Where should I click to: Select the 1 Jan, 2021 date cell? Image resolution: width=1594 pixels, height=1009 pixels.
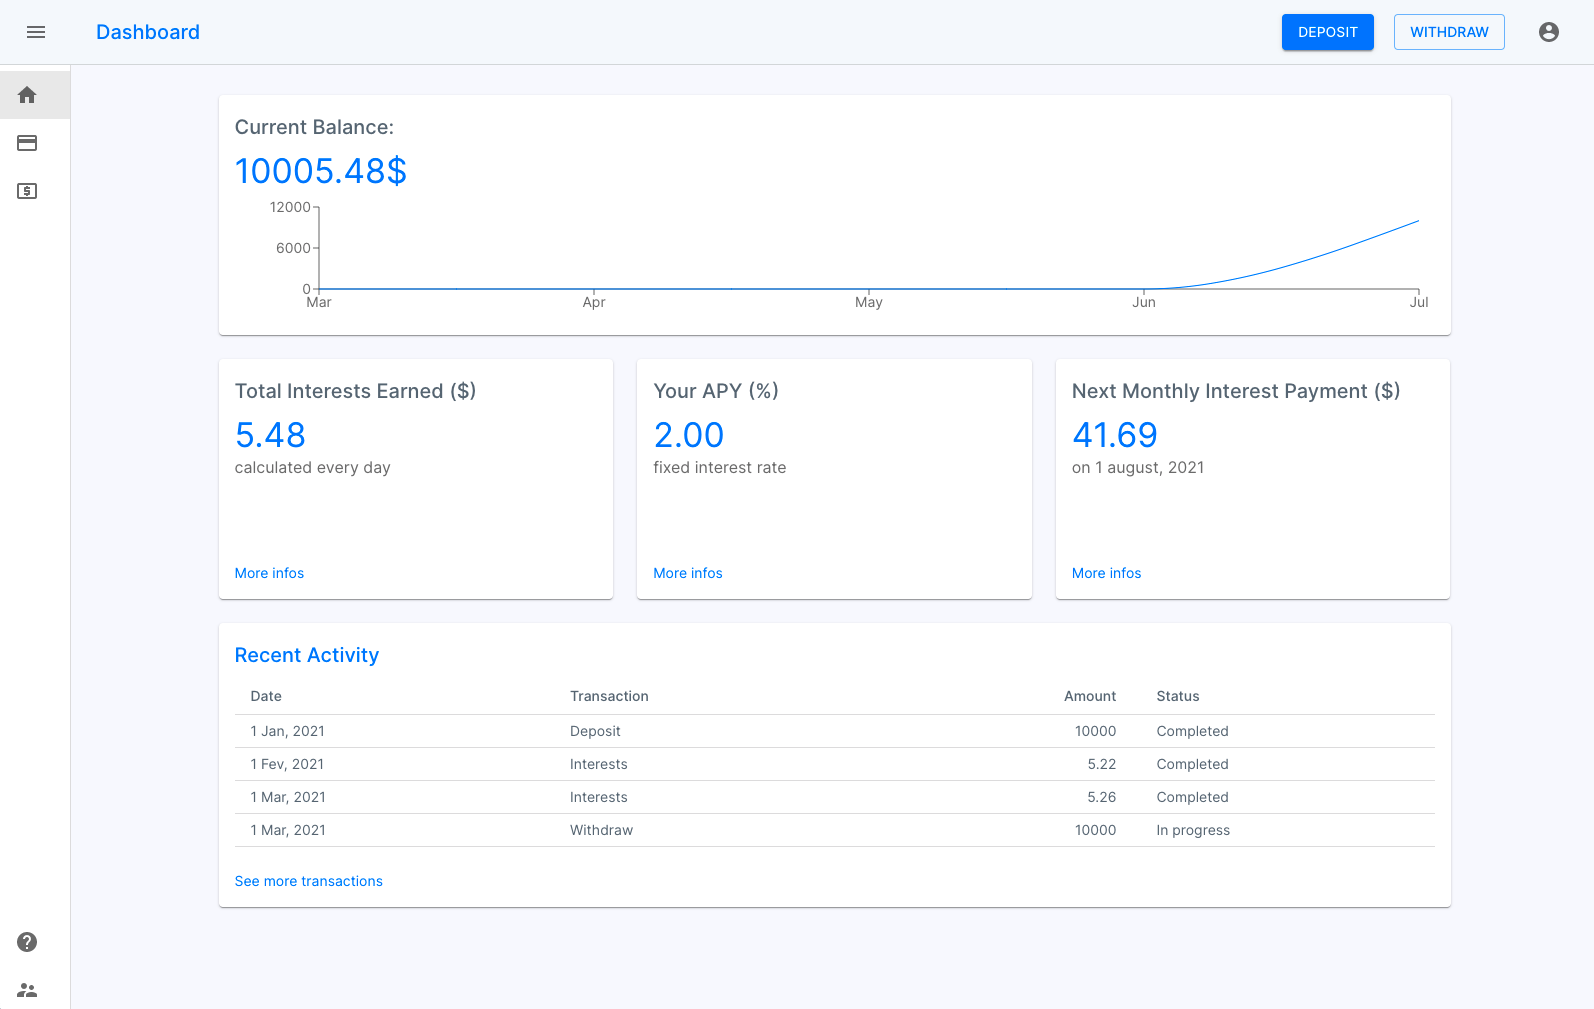(288, 731)
